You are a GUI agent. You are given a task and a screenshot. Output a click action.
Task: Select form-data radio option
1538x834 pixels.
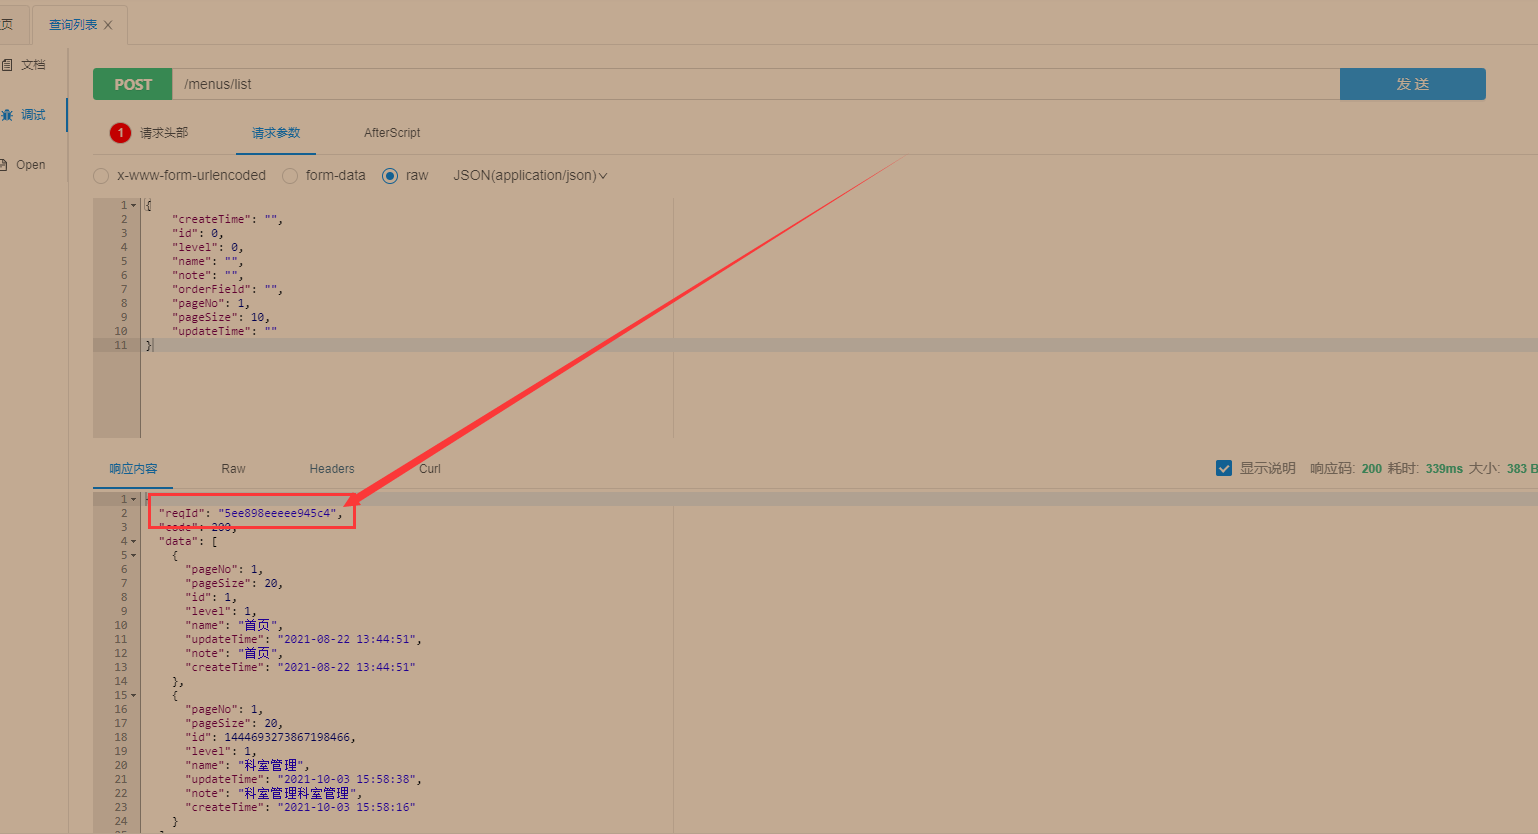290,176
